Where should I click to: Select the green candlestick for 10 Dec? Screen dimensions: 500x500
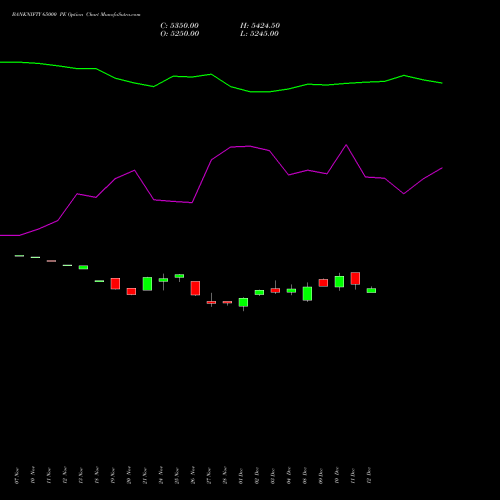point(339,282)
